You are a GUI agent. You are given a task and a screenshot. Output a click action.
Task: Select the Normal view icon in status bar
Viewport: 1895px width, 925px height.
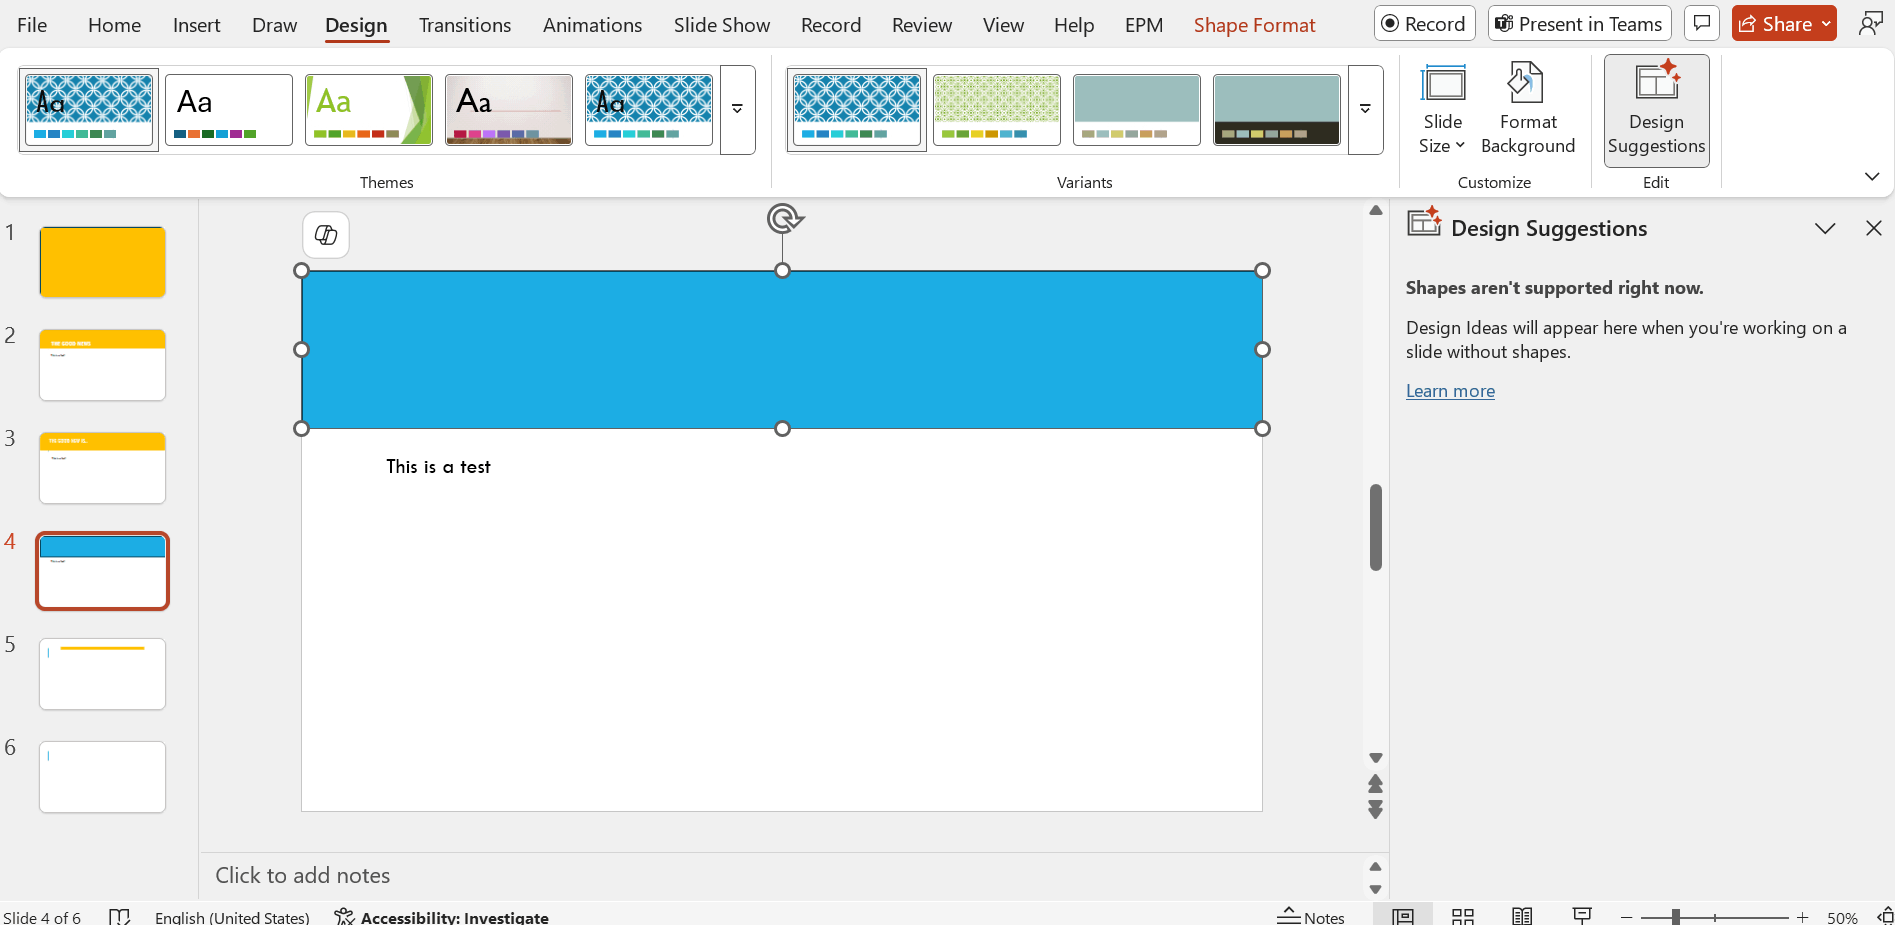[1402, 915]
